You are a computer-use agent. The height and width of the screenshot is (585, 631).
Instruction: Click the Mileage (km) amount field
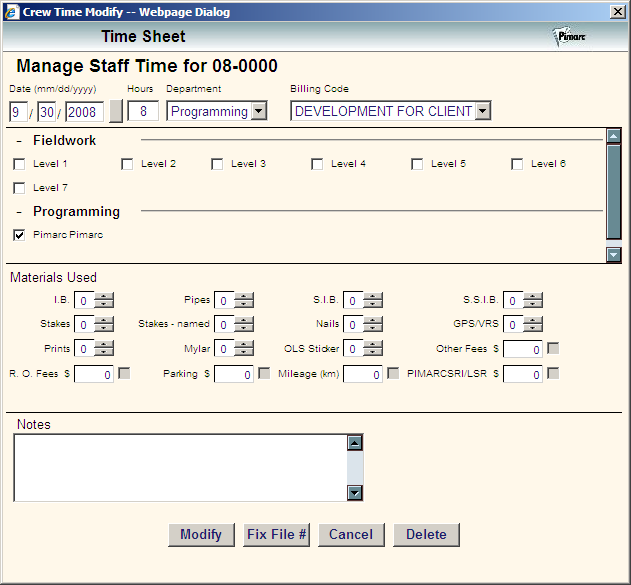pyautogui.click(x=363, y=375)
